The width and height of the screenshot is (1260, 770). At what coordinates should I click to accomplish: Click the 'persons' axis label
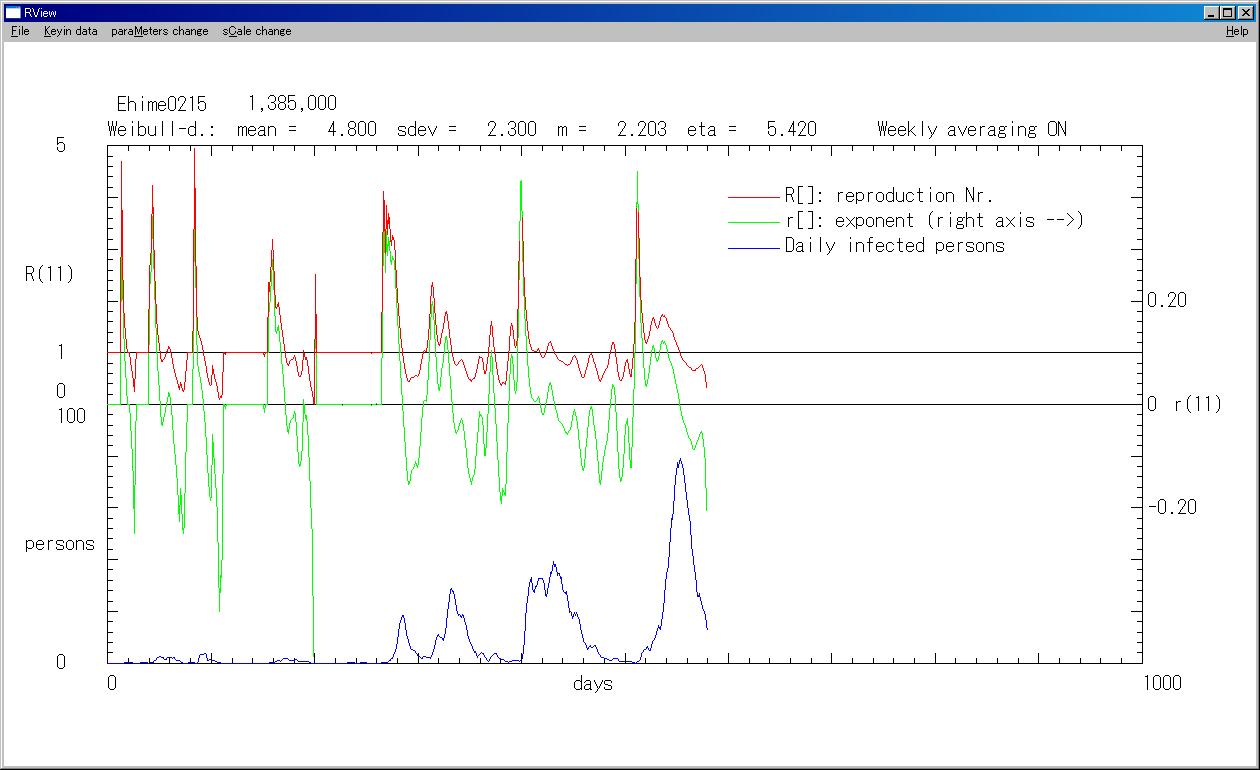coord(60,544)
